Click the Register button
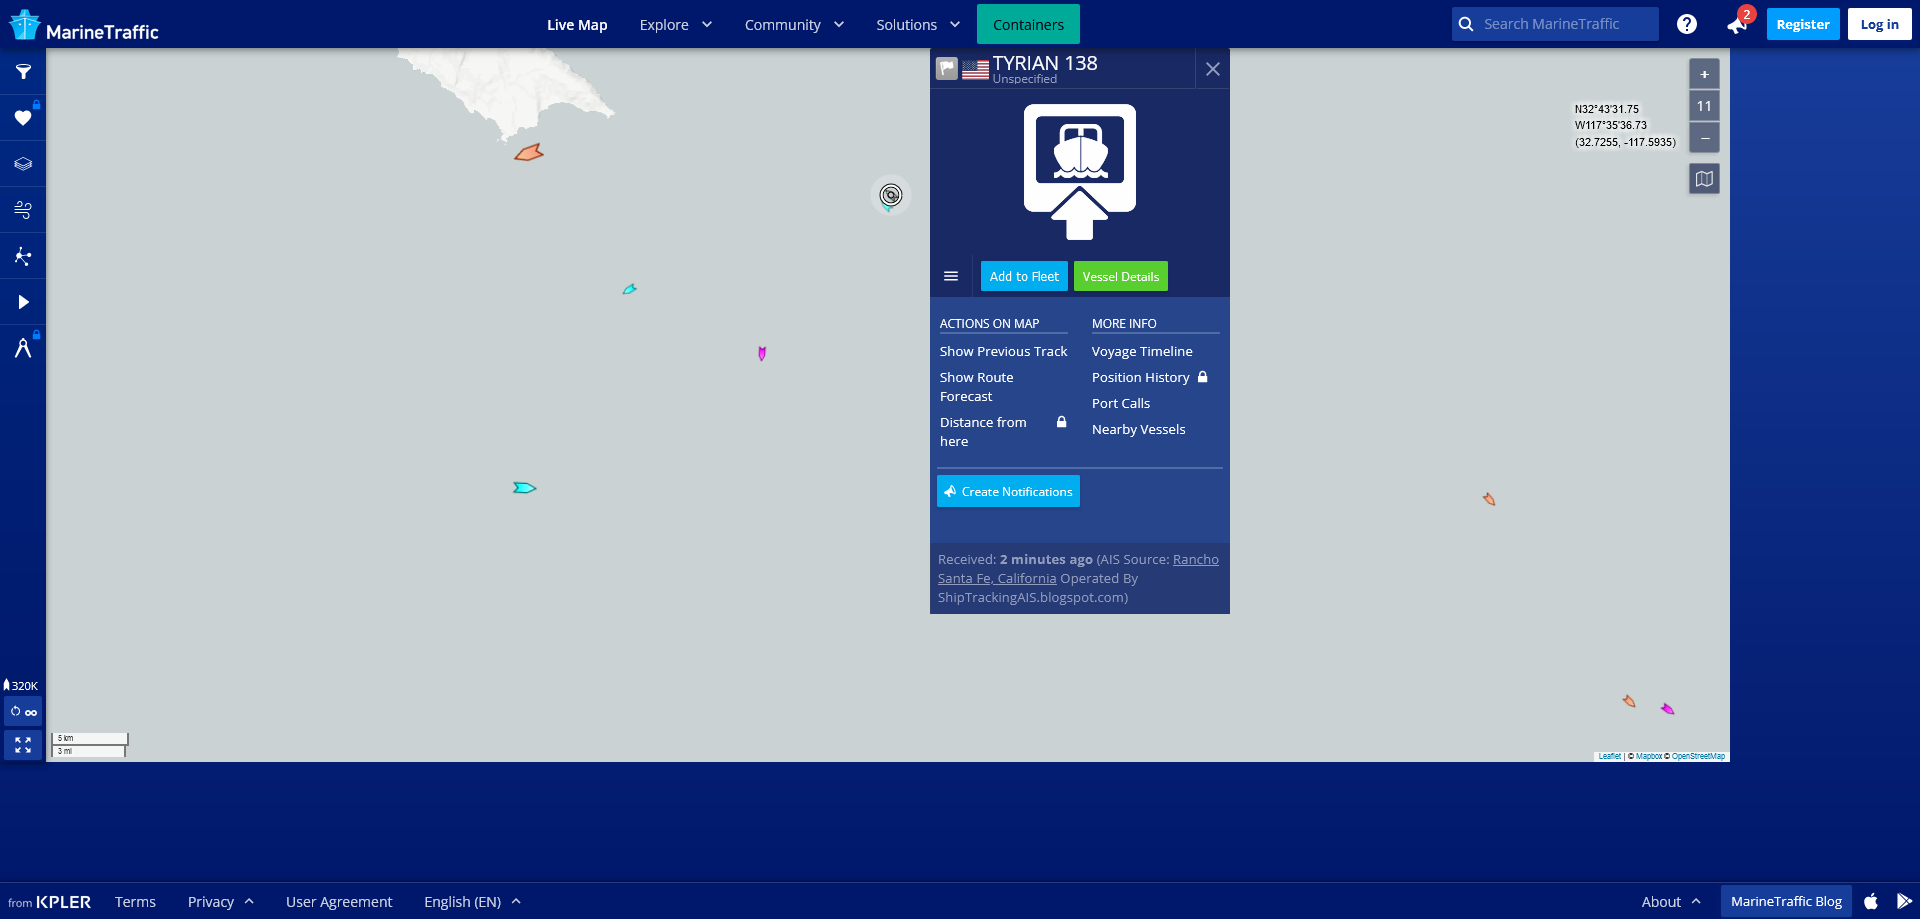This screenshot has width=1920, height=919. pos(1803,24)
